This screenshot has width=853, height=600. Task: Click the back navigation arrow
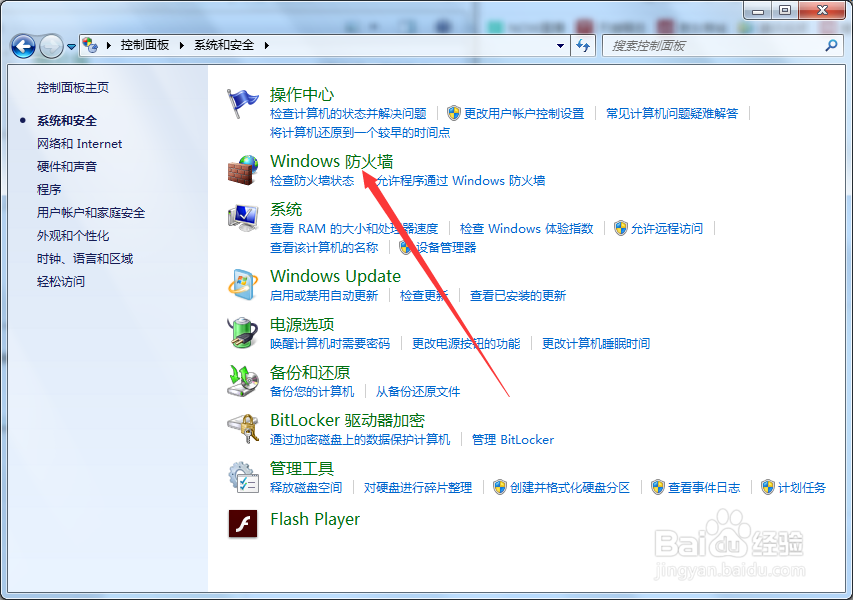[x=22, y=45]
